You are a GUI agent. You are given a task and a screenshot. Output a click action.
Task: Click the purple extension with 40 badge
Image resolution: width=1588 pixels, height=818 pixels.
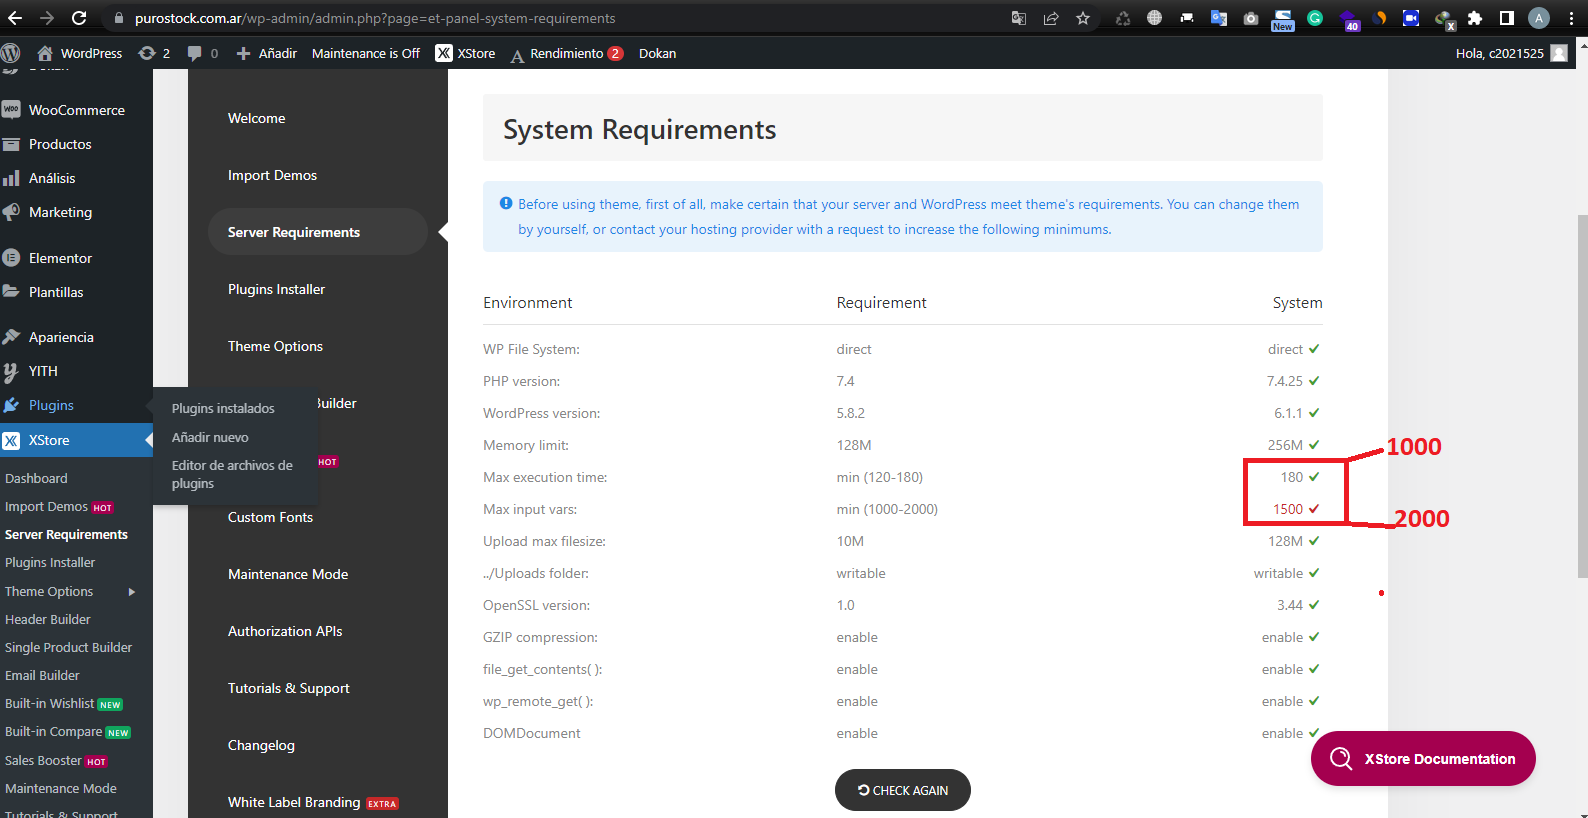click(1348, 19)
